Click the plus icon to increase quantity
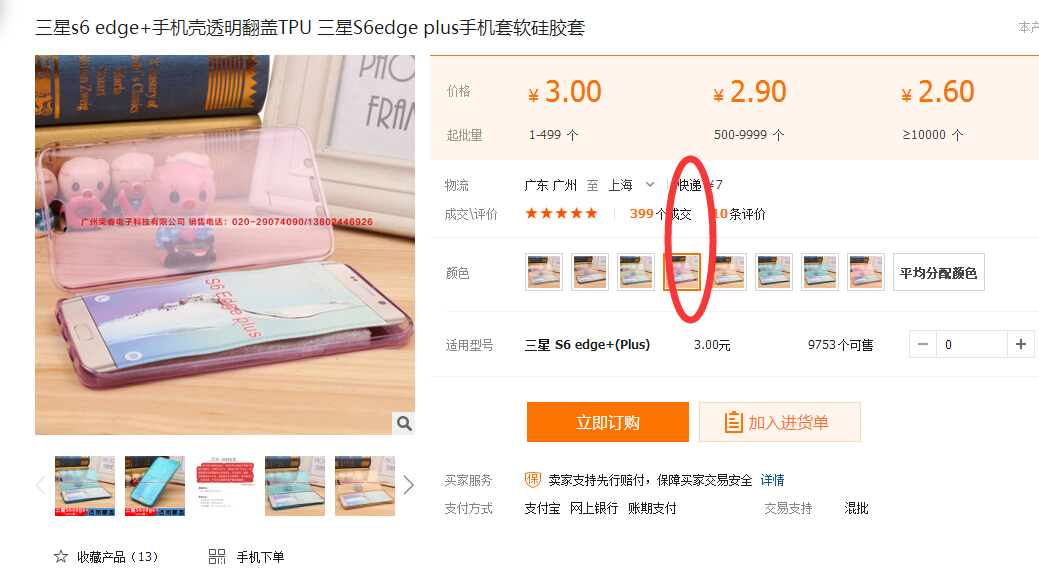 tap(1020, 344)
